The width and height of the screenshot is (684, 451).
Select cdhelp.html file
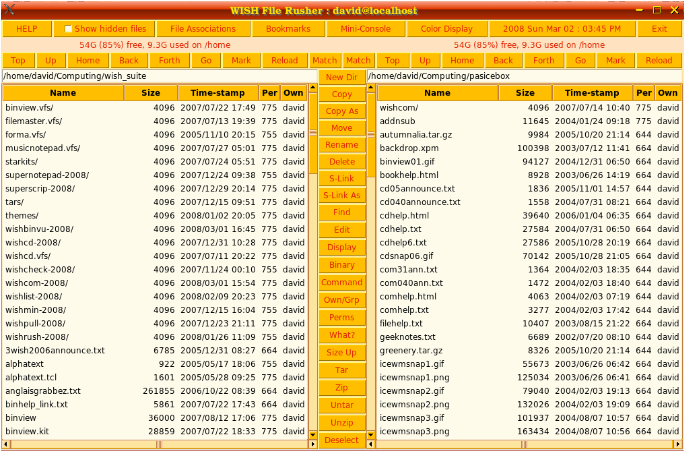[x=529, y=215]
